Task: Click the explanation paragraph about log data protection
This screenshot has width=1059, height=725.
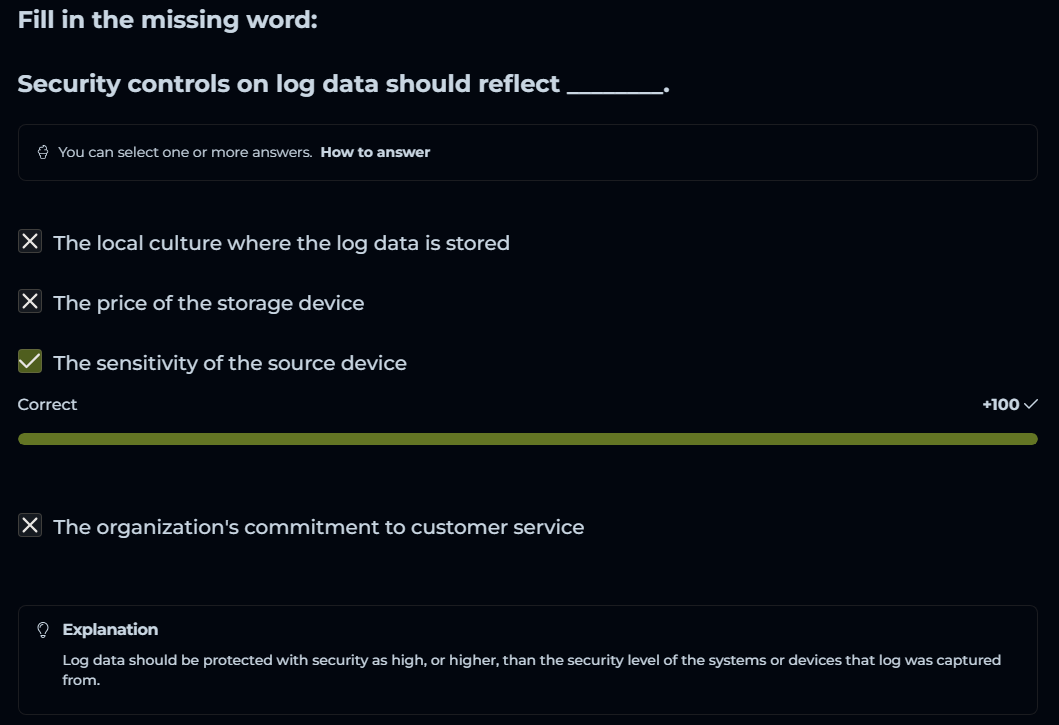Action: point(530,670)
